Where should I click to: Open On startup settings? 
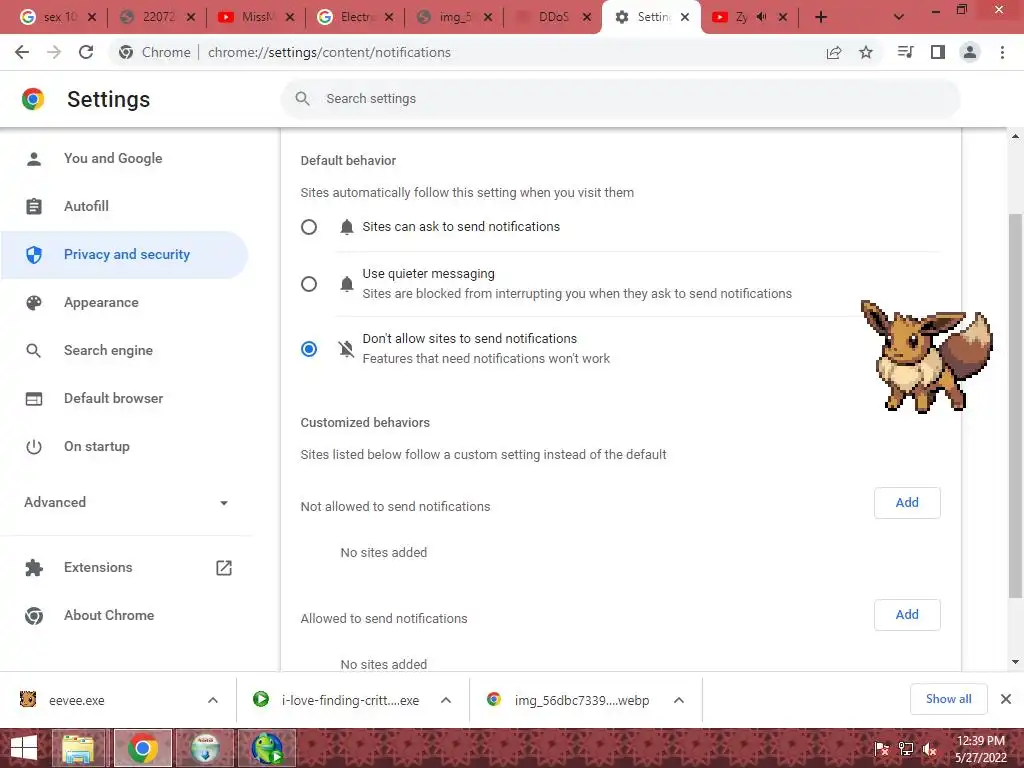pos(124,447)
